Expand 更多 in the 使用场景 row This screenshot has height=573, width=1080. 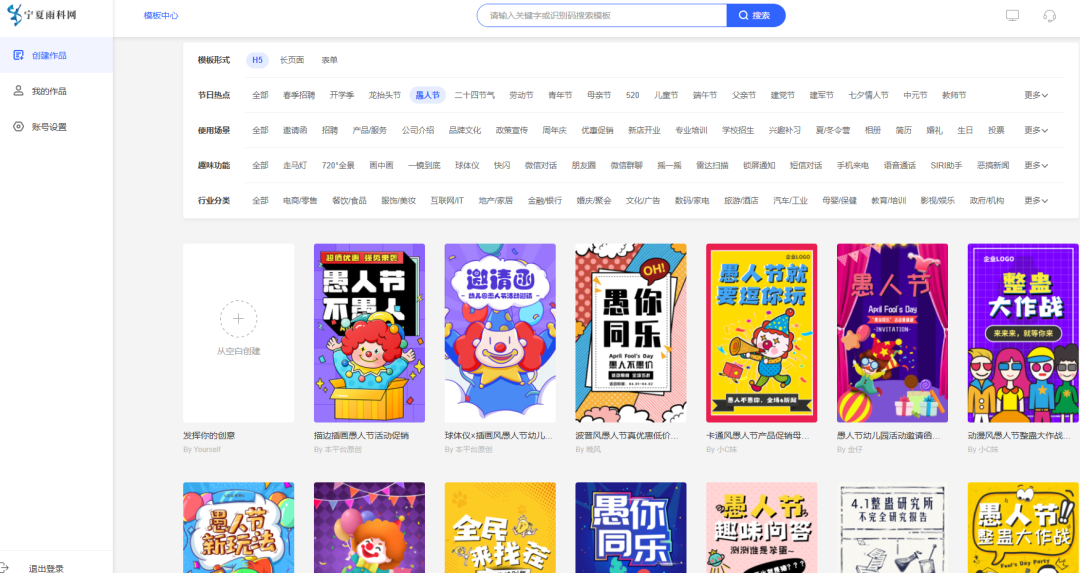click(1036, 130)
